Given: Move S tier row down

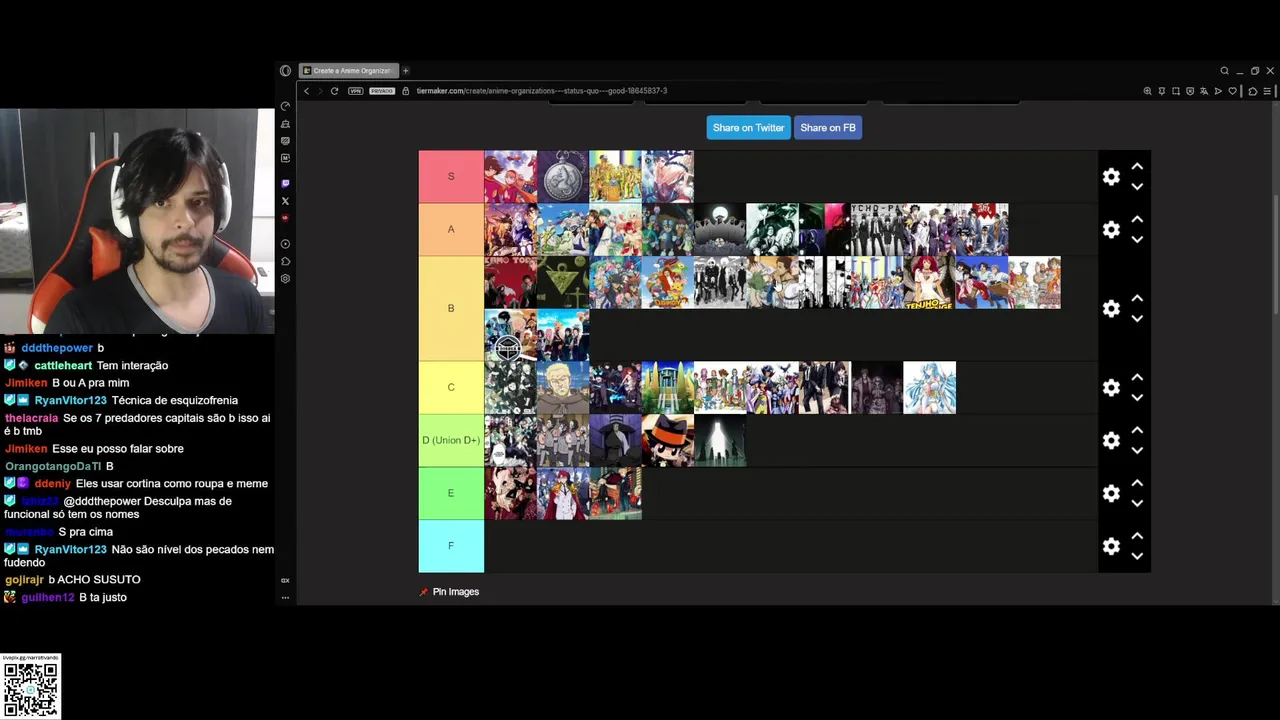Looking at the screenshot, I should 1137,187.
